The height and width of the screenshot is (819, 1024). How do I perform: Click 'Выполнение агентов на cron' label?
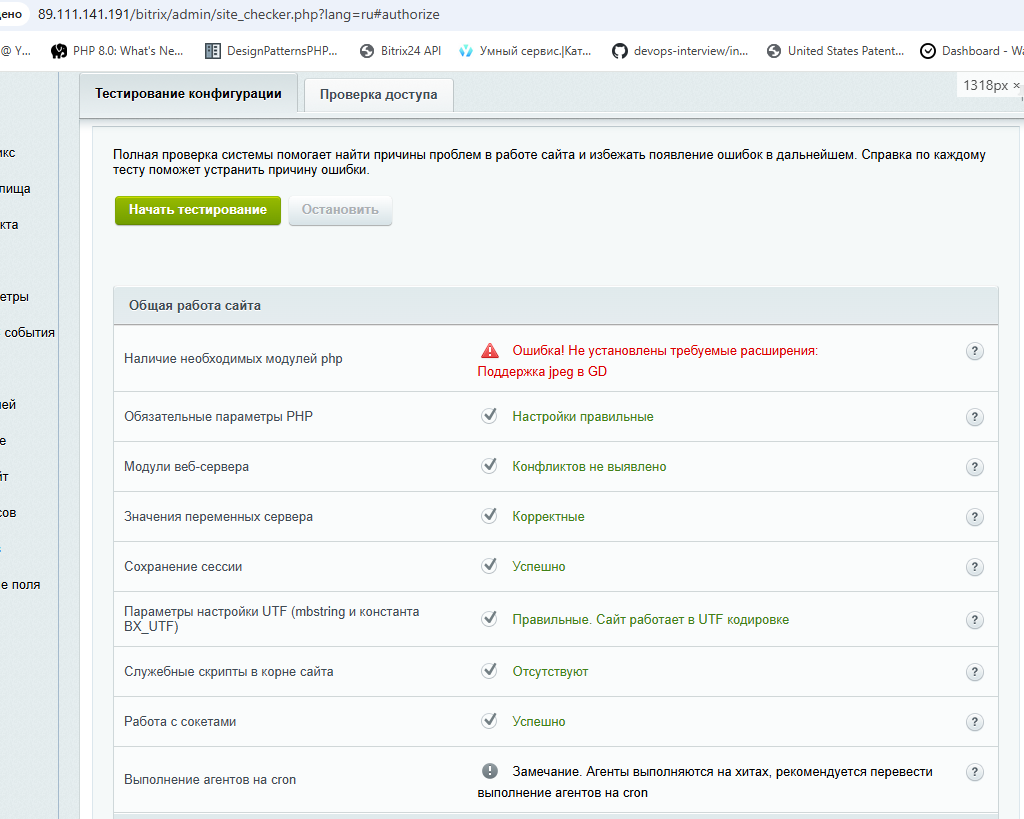(x=210, y=780)
